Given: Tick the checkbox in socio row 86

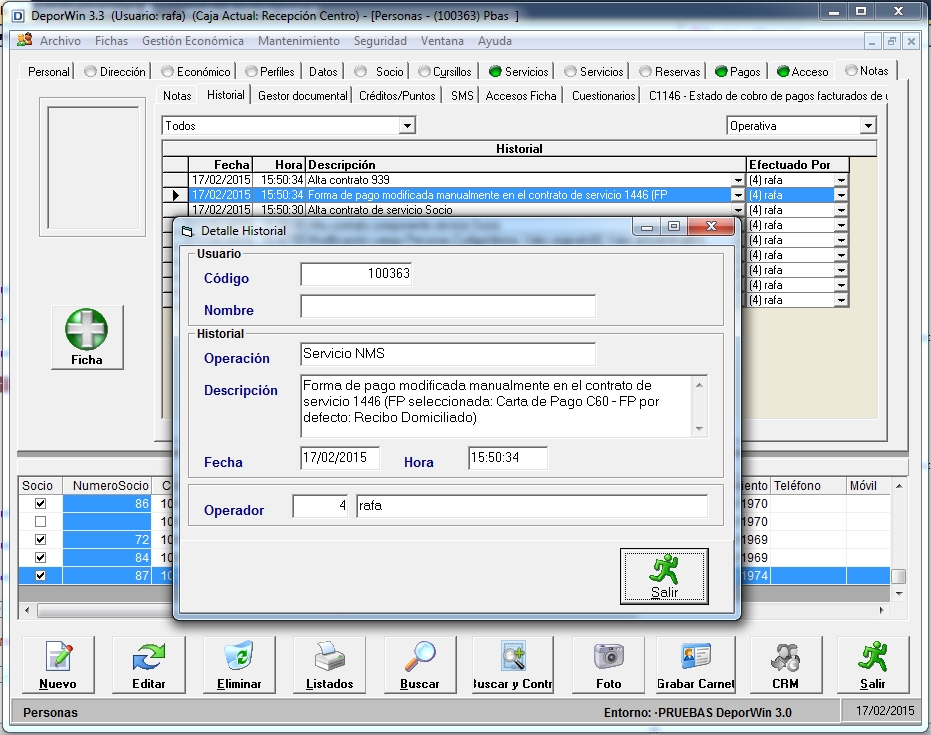Looking at the screenshot, I should coord(40,503).
